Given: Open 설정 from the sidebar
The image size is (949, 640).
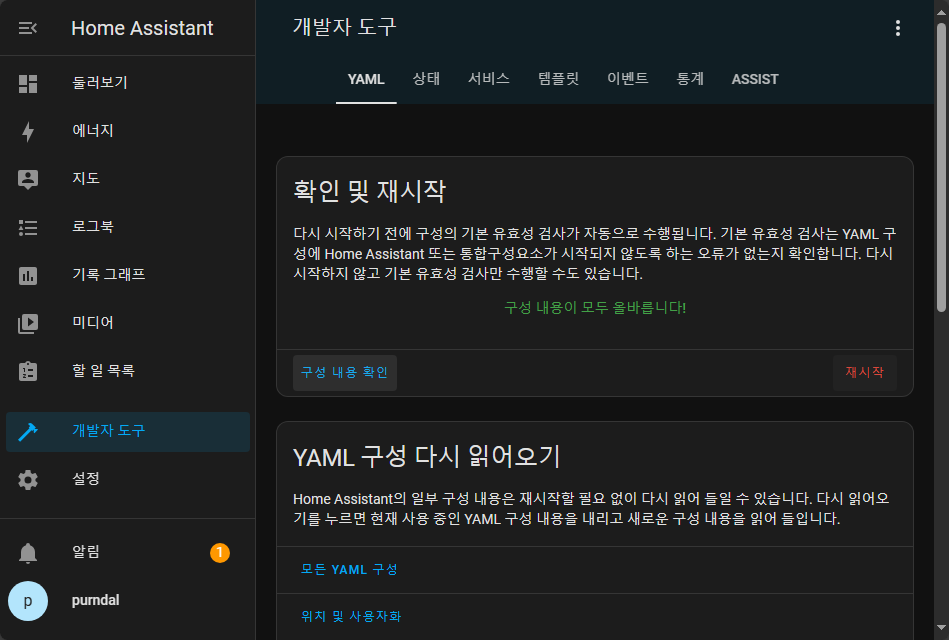Looking at the screenshot, I should coord(128,479).
